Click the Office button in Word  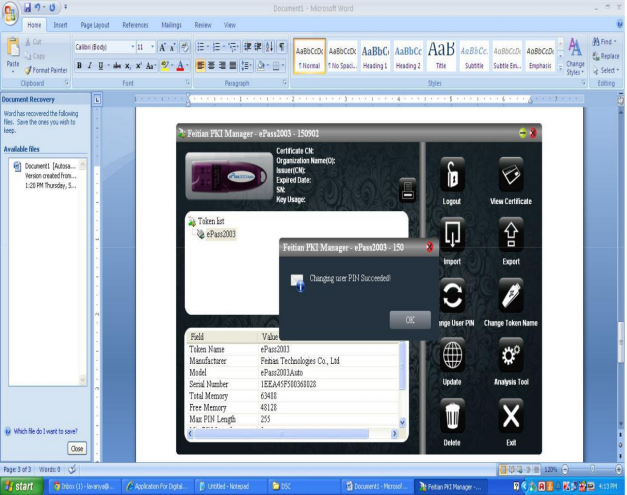[x=10, y=13]
